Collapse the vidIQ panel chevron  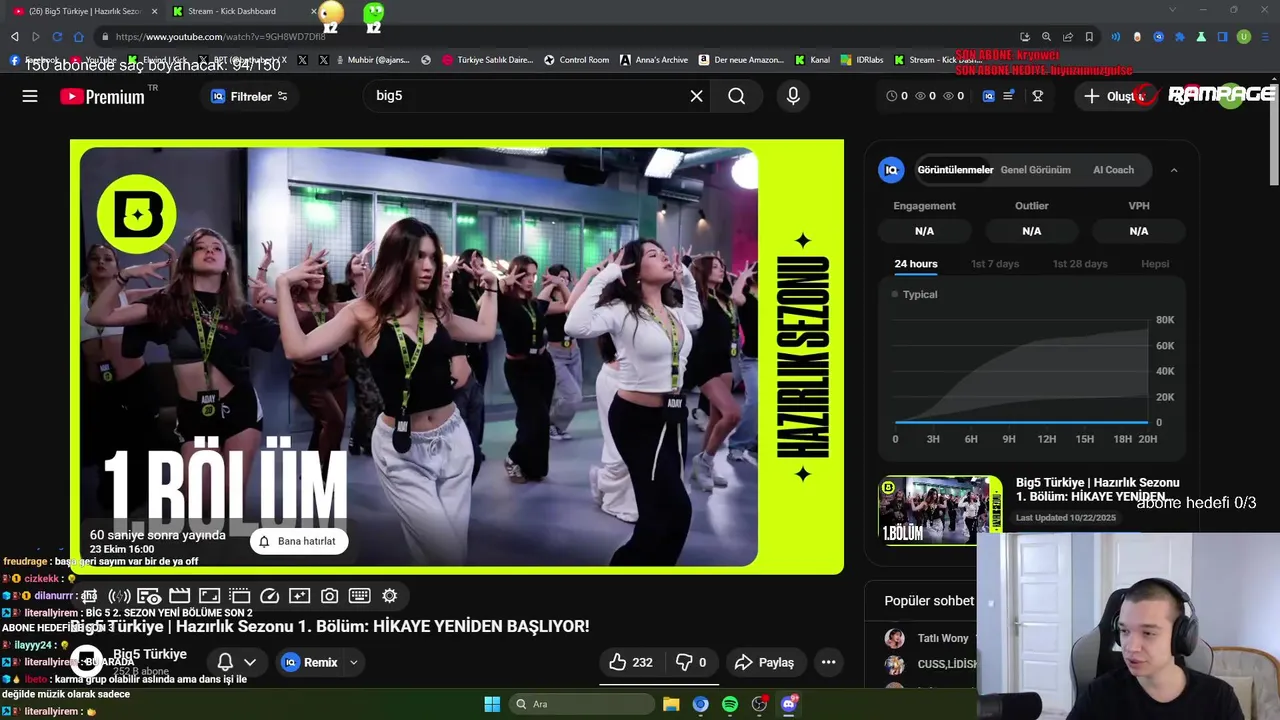1174,170
